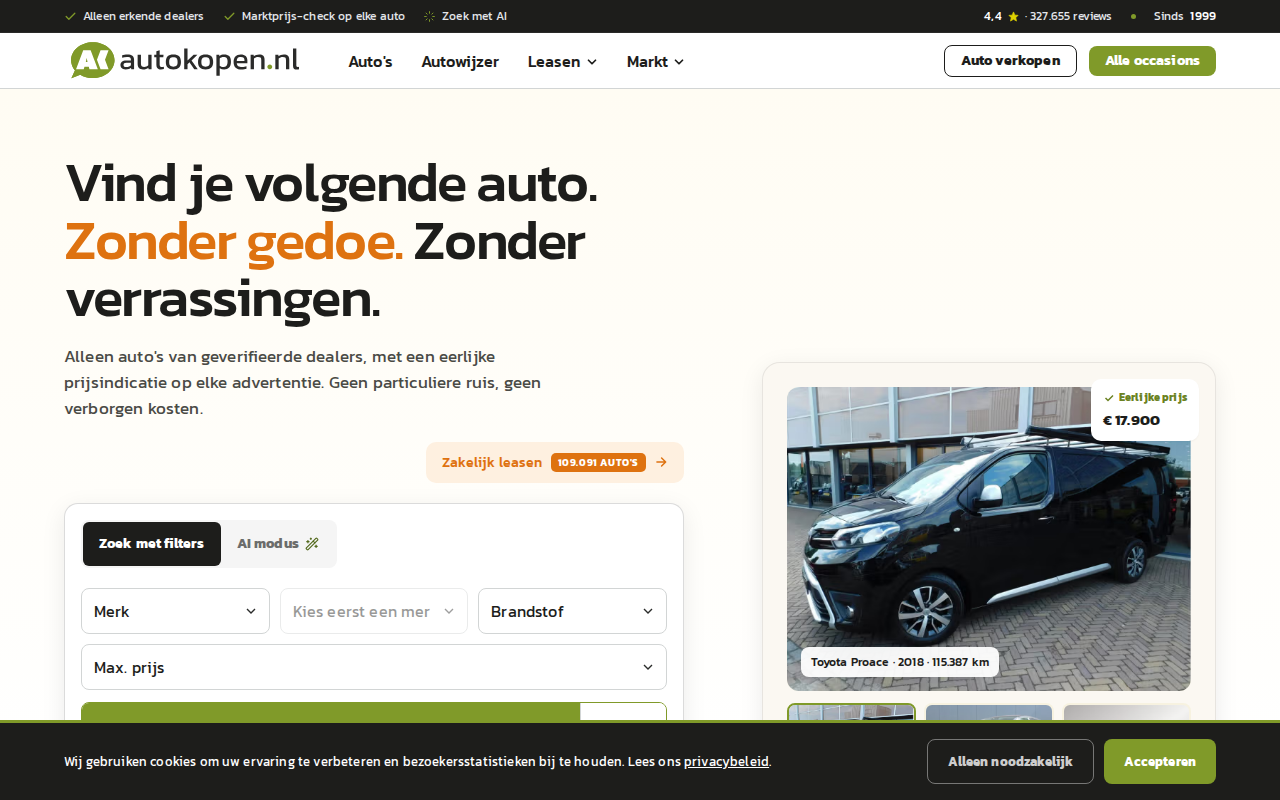
Task: Open the Autowijzer menu item
Action: [x=460, y=62]
